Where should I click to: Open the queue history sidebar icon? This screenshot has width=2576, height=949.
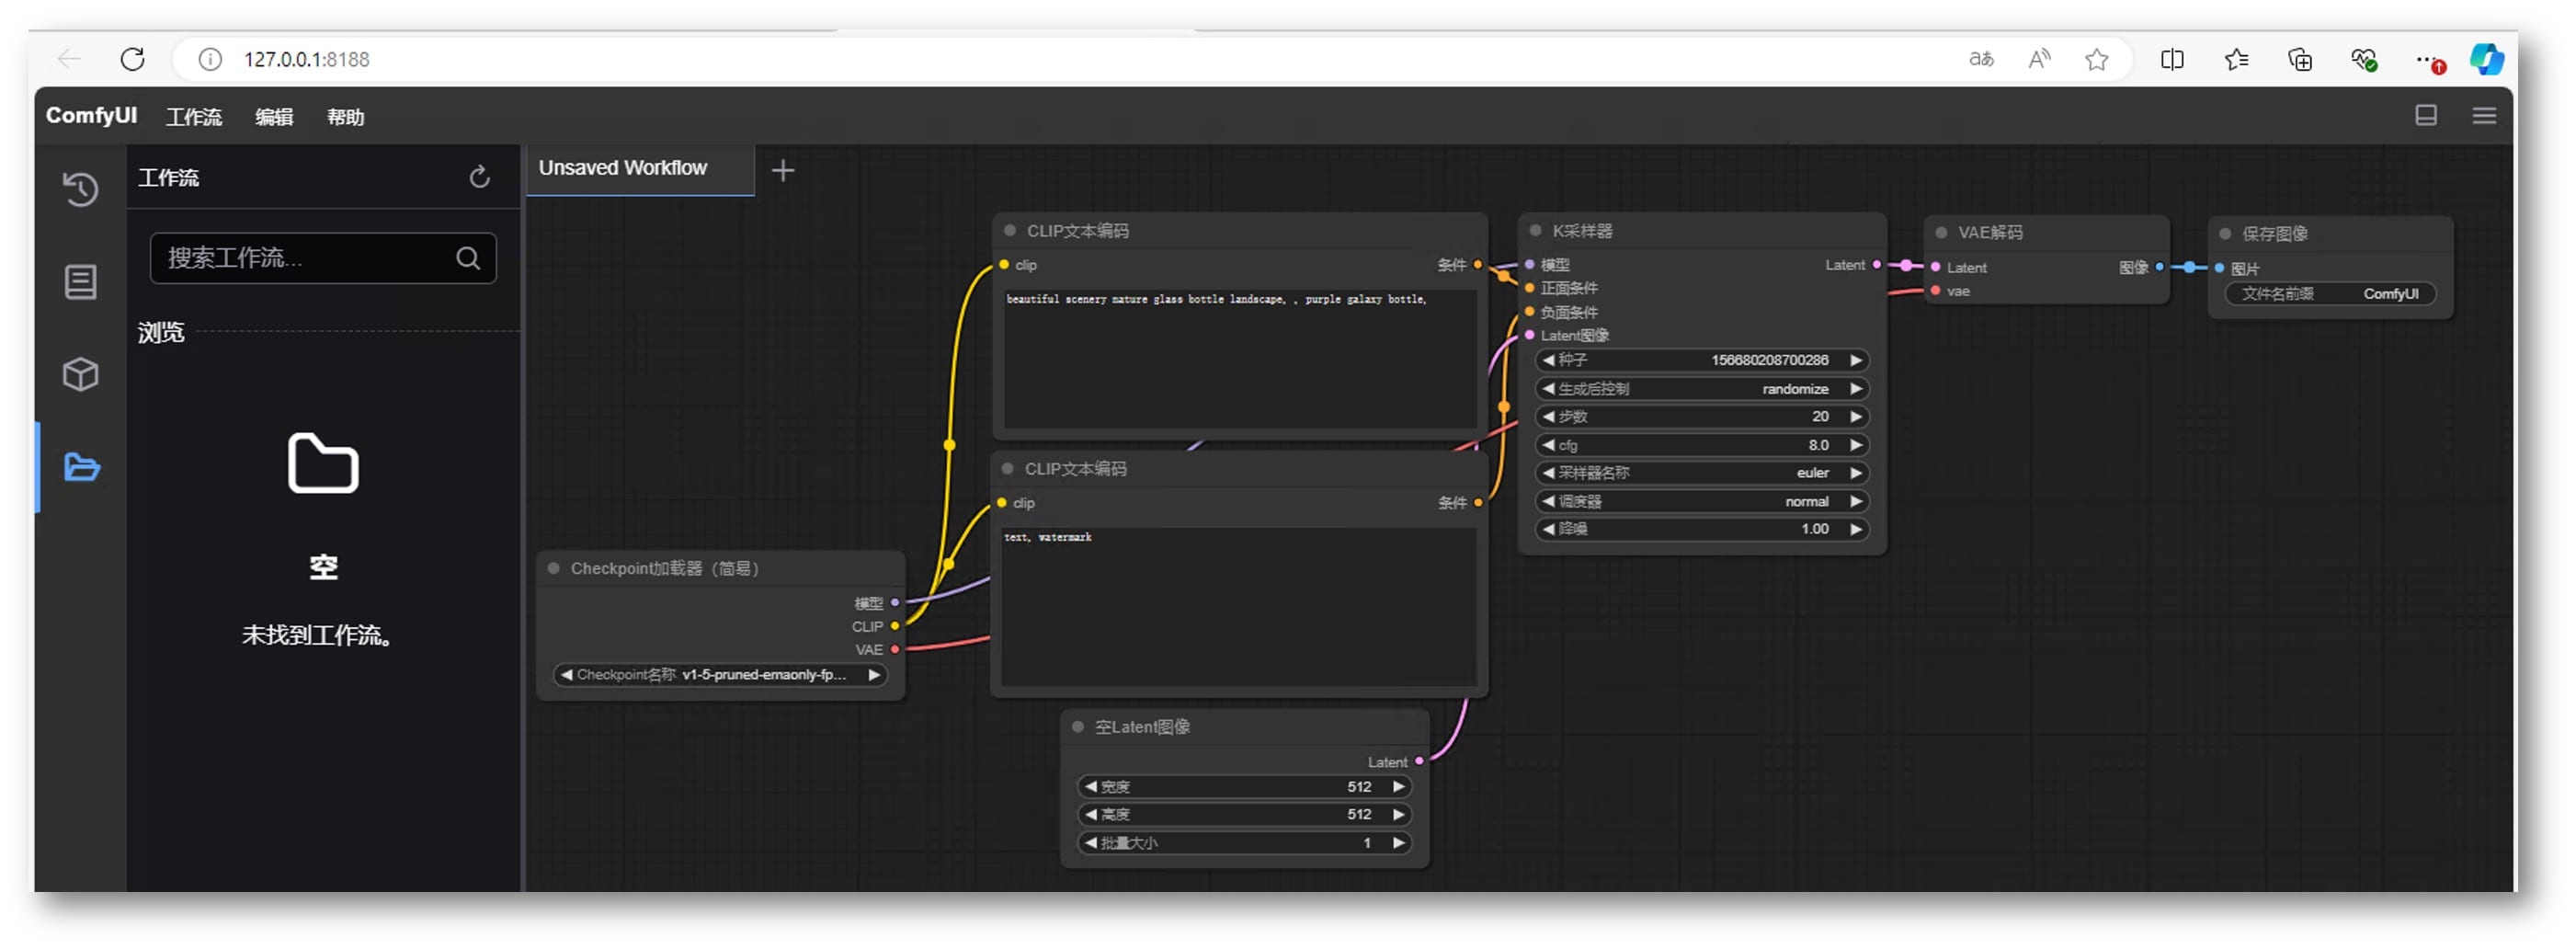(x=80, y=188)
